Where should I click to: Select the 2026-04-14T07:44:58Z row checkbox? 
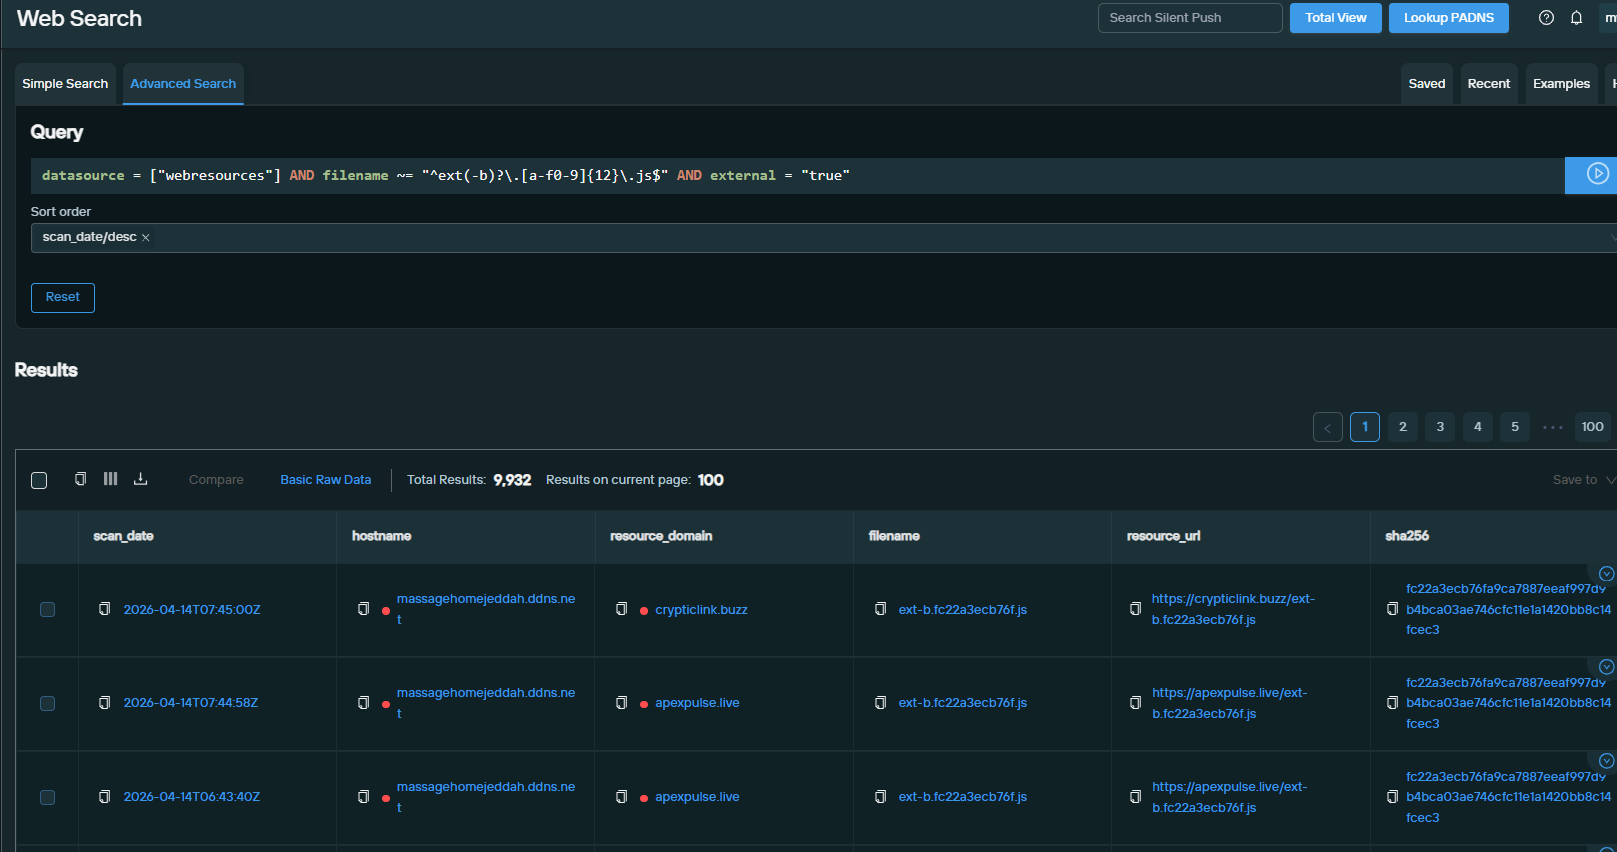click(x=47, y=703)
